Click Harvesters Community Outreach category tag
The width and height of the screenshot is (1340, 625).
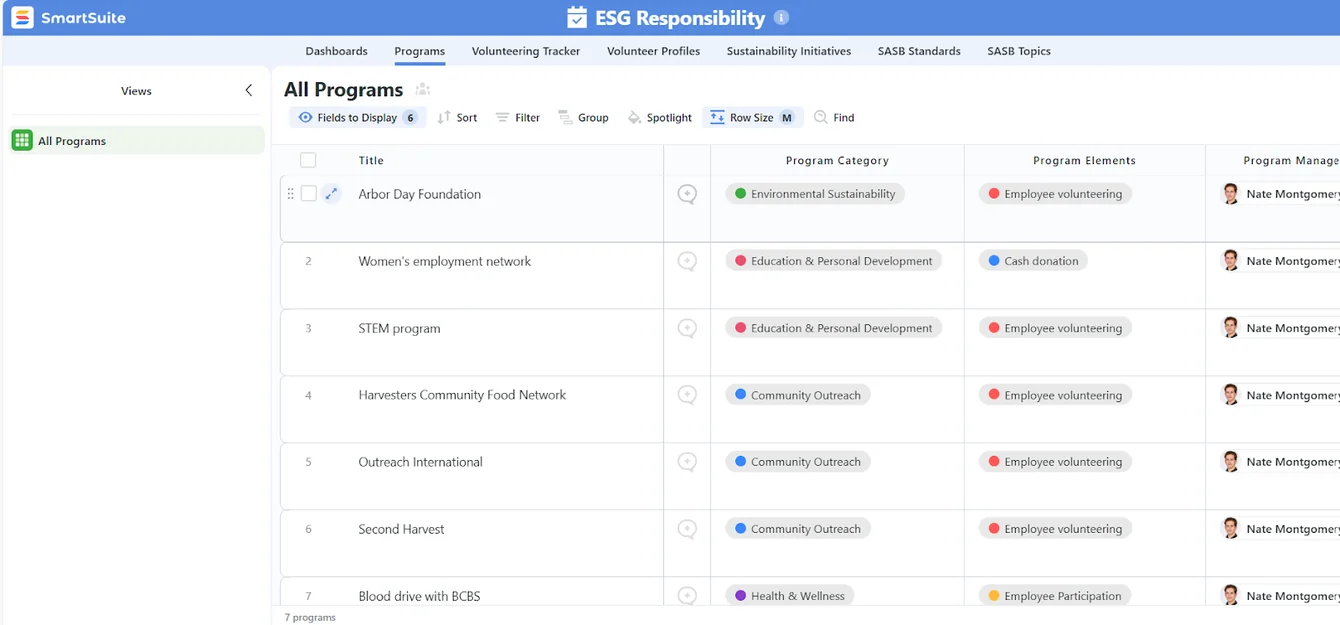click(798, 395)
